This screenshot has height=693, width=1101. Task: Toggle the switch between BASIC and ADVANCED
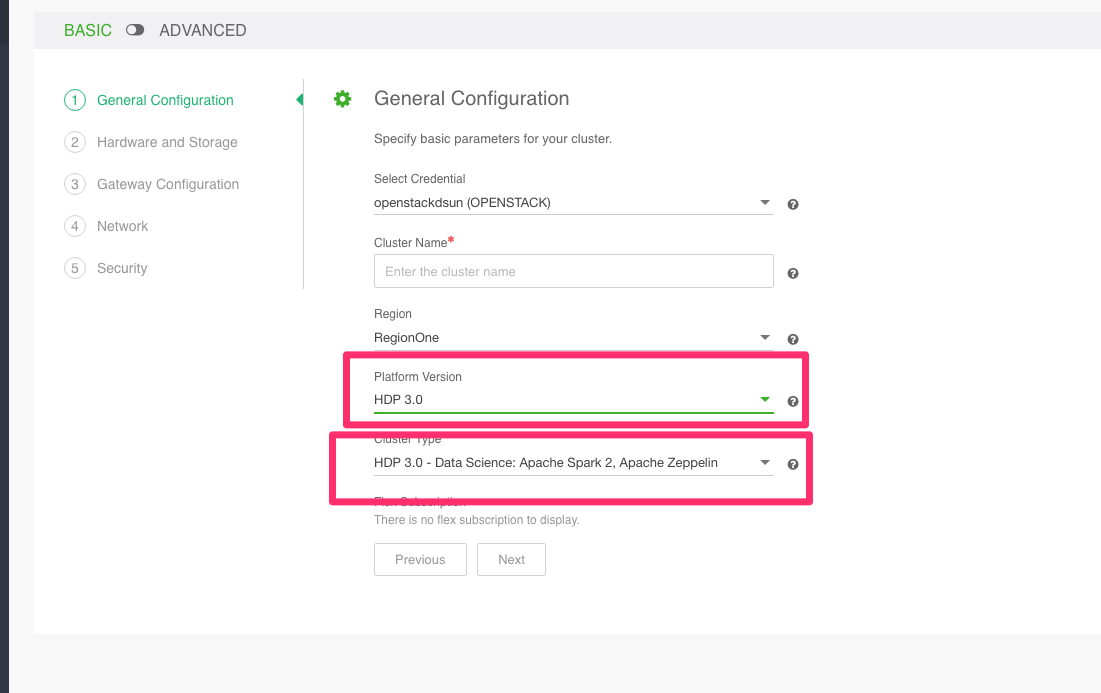click(135, 30)
